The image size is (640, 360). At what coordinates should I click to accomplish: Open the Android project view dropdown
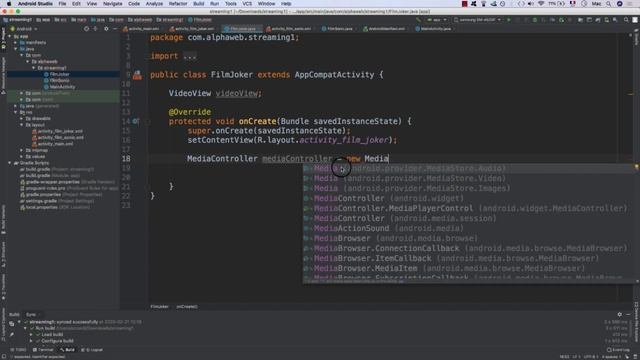point(24,29)
